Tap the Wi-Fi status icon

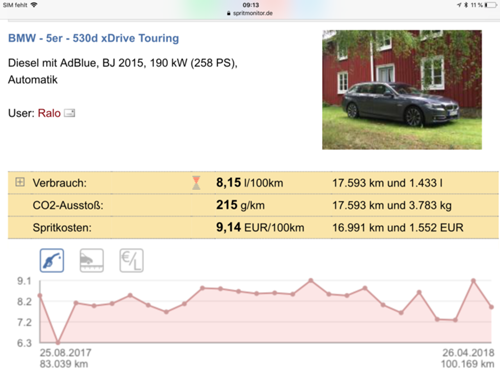coord(34,5)
